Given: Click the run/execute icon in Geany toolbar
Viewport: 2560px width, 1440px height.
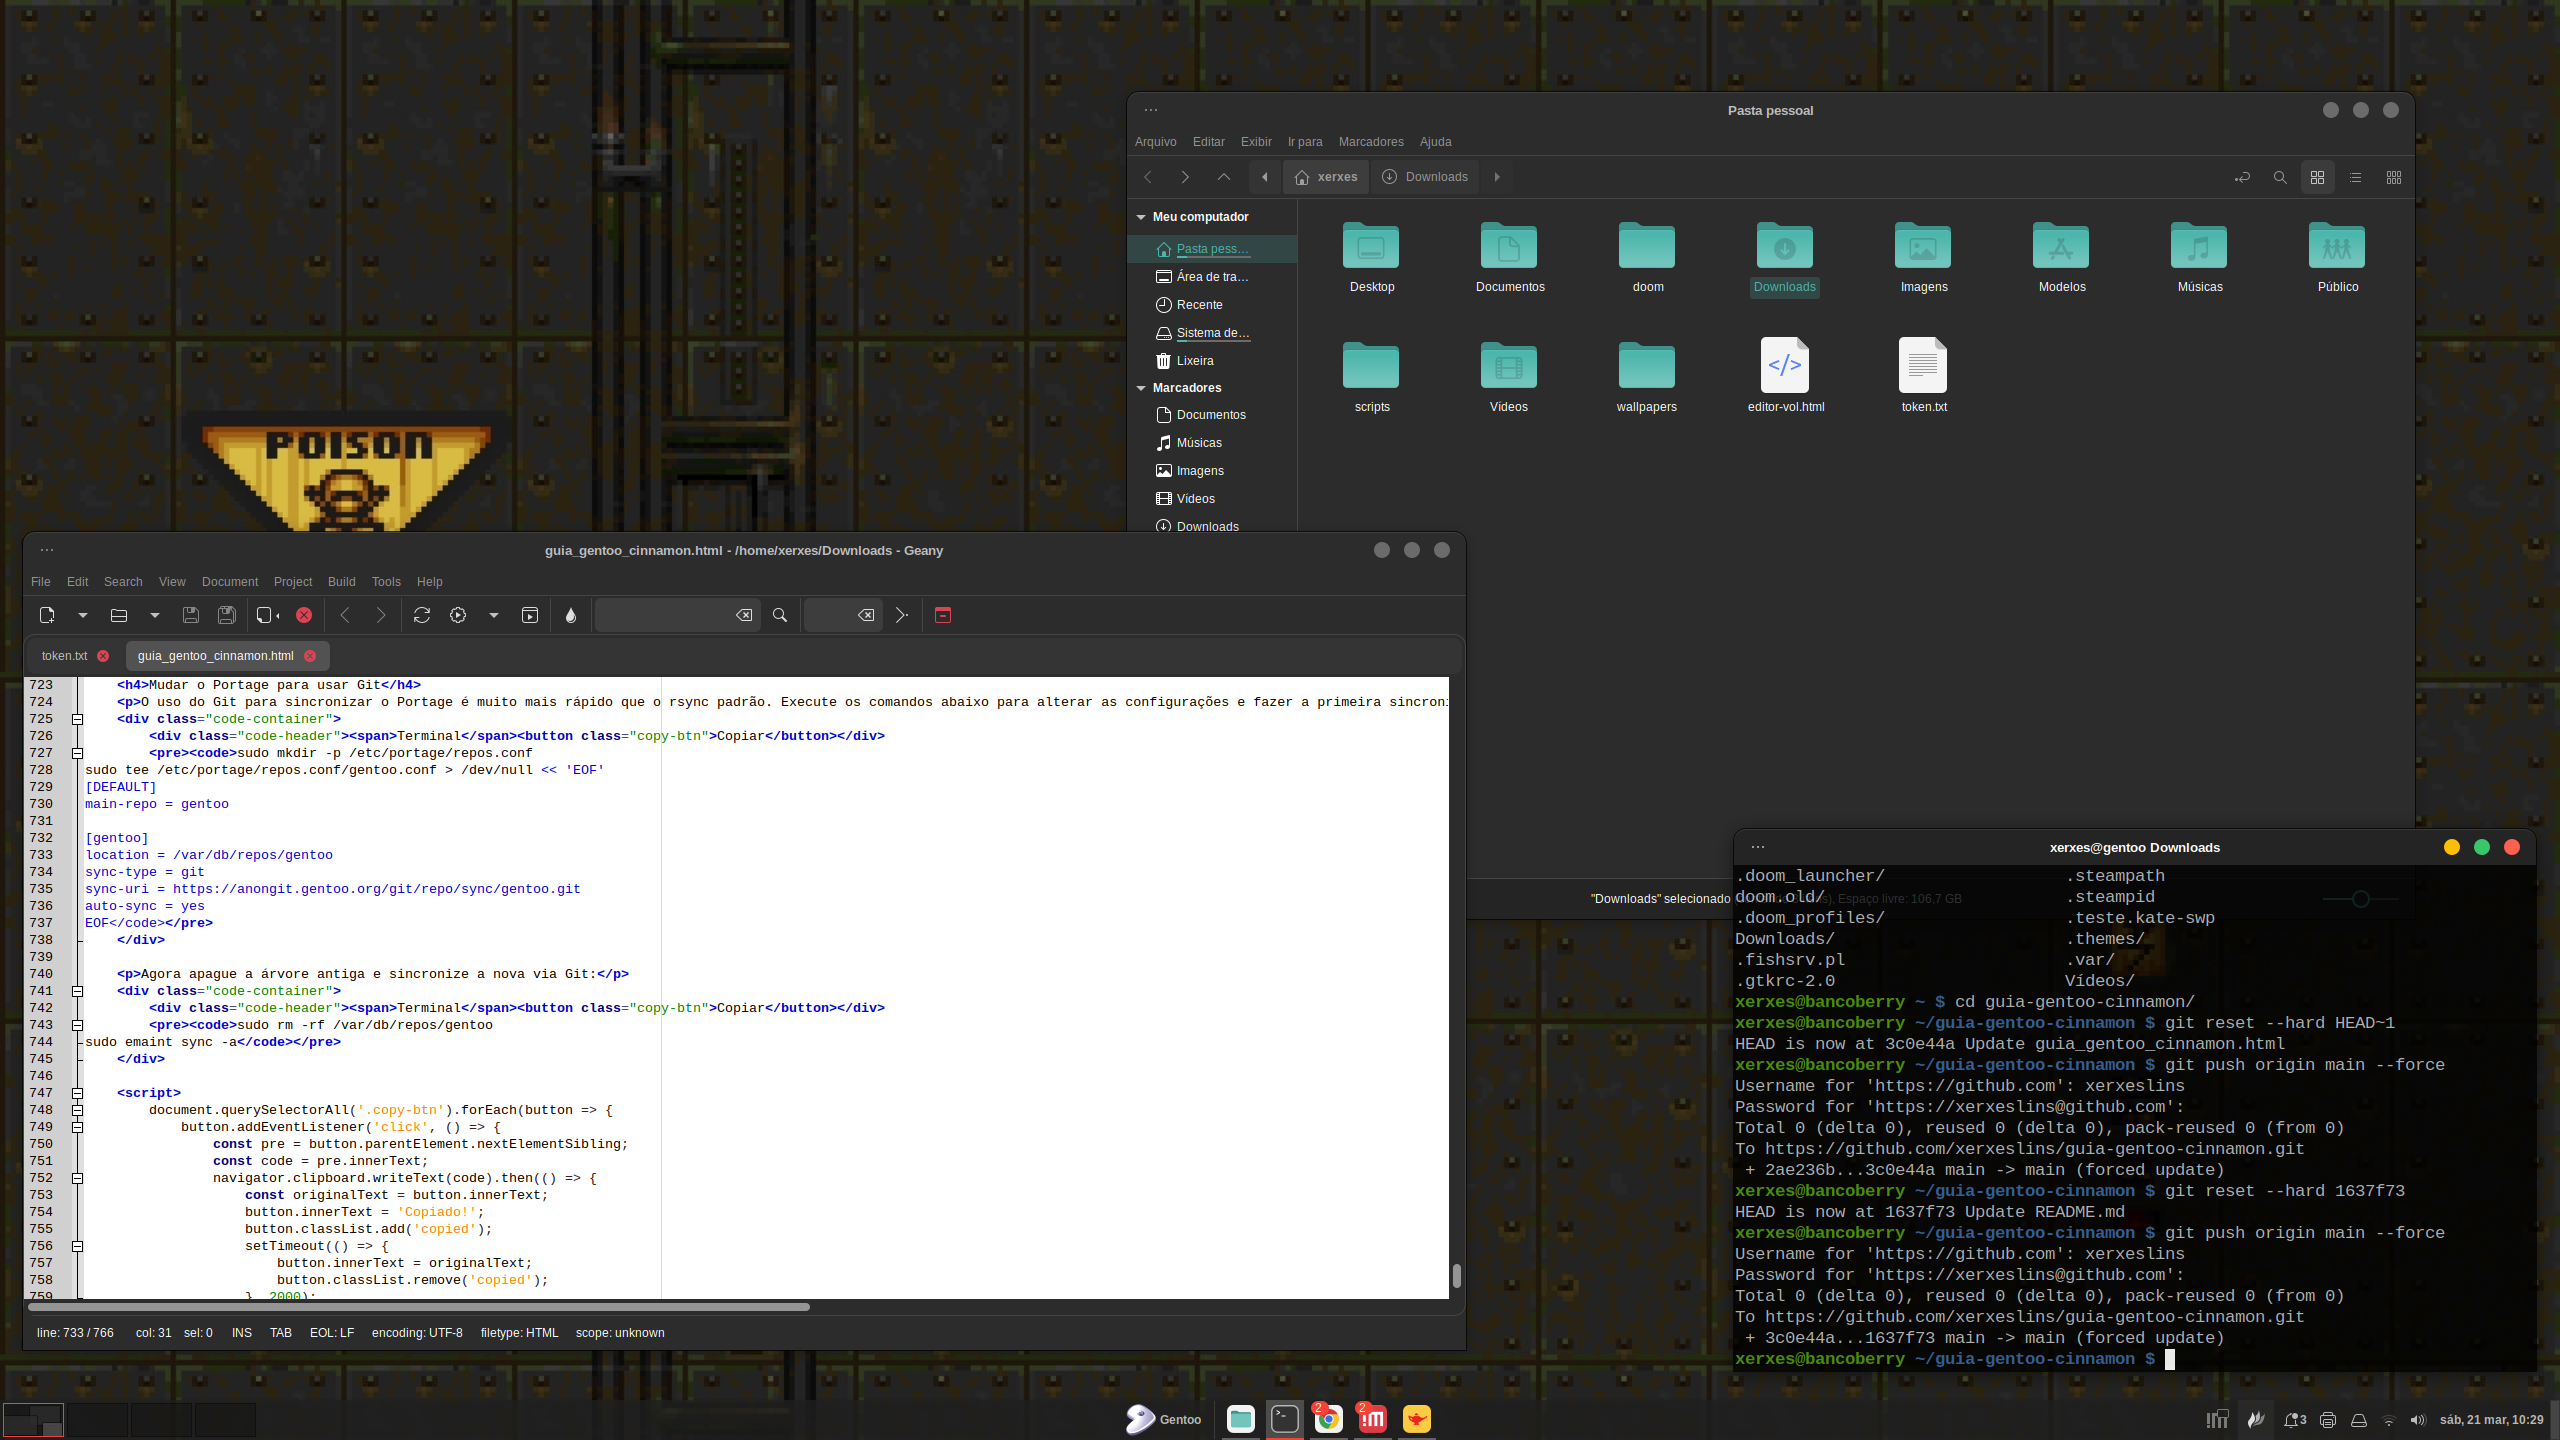Looking at the screenshot, I should tap(530, 615).
